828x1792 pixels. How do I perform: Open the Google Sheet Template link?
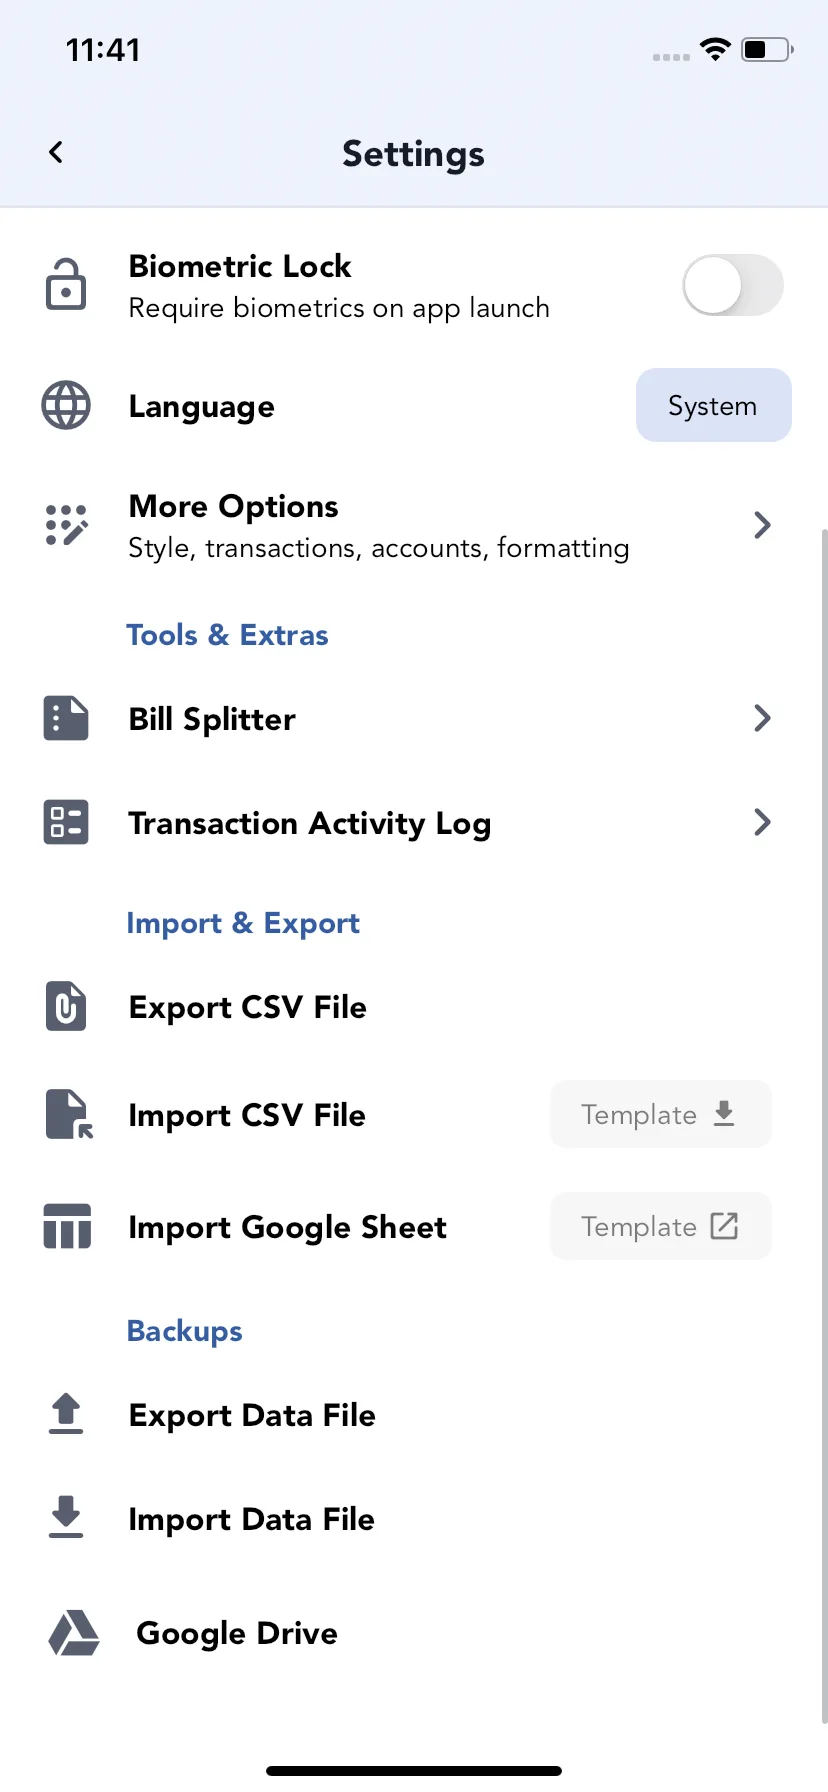(x=660, y=1226)
